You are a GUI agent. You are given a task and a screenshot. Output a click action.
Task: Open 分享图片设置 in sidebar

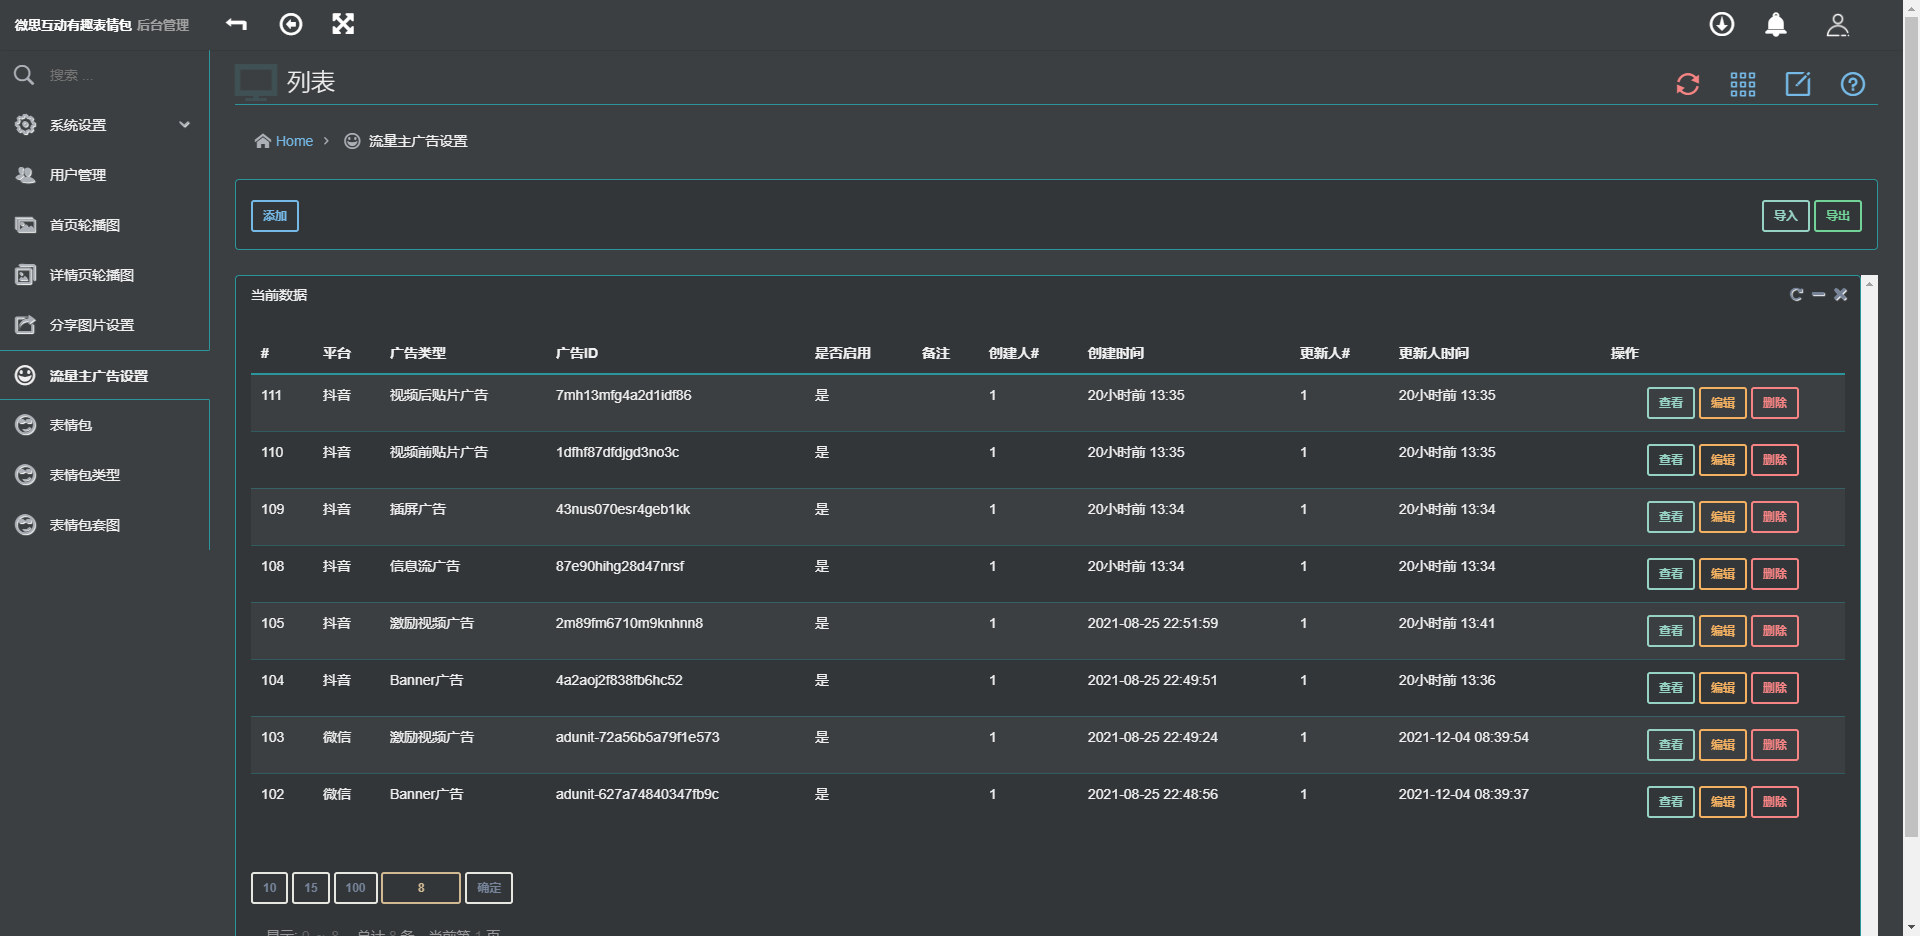point(104,325)
